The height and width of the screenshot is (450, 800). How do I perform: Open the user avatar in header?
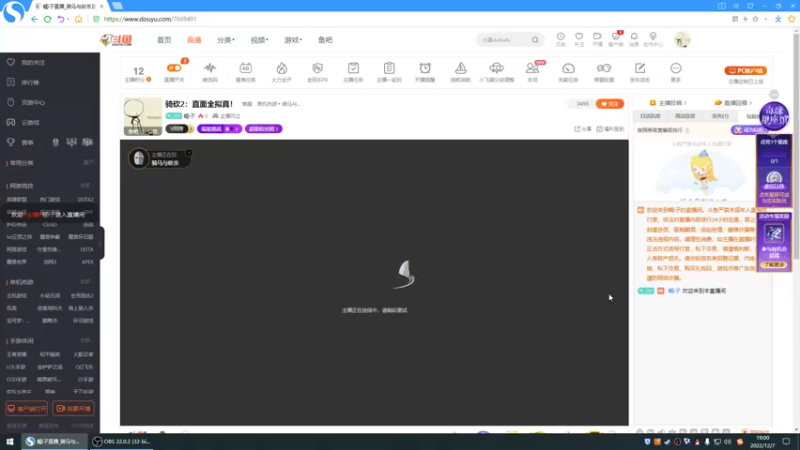[x=682, y=40]
